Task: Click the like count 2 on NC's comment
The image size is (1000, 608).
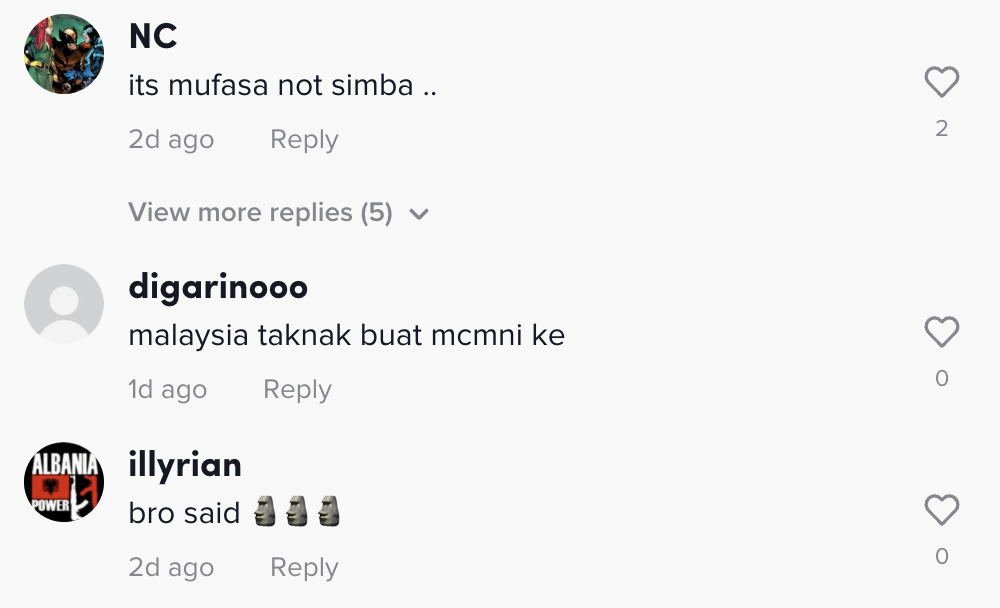Action: coord(941,128)
